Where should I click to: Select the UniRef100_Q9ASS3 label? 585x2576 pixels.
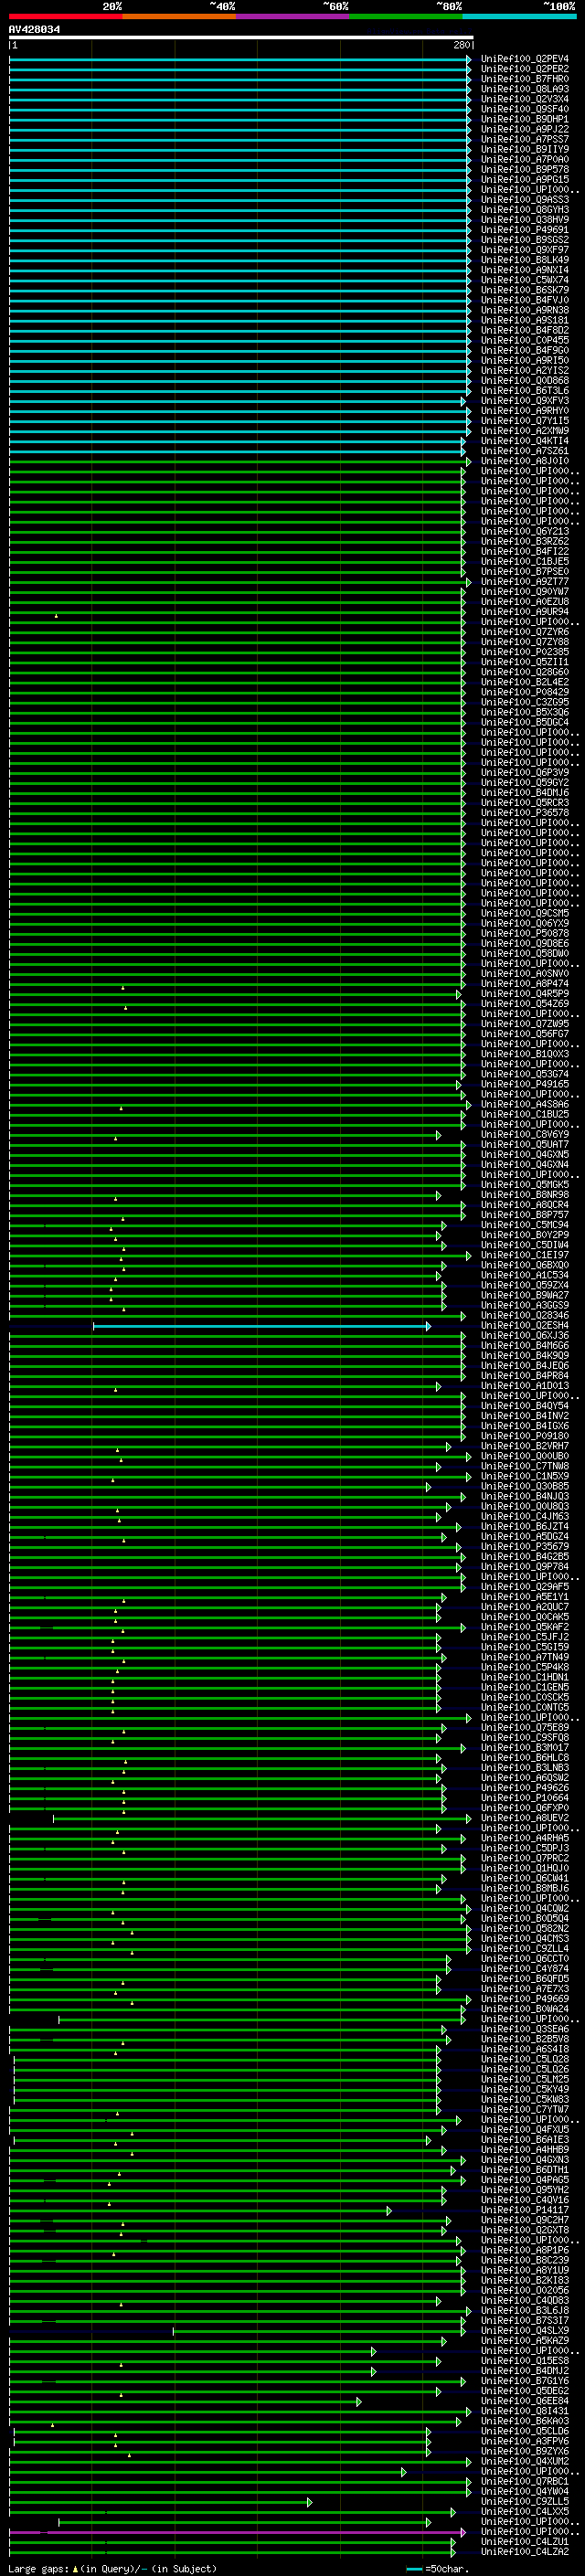coord(524,200)
